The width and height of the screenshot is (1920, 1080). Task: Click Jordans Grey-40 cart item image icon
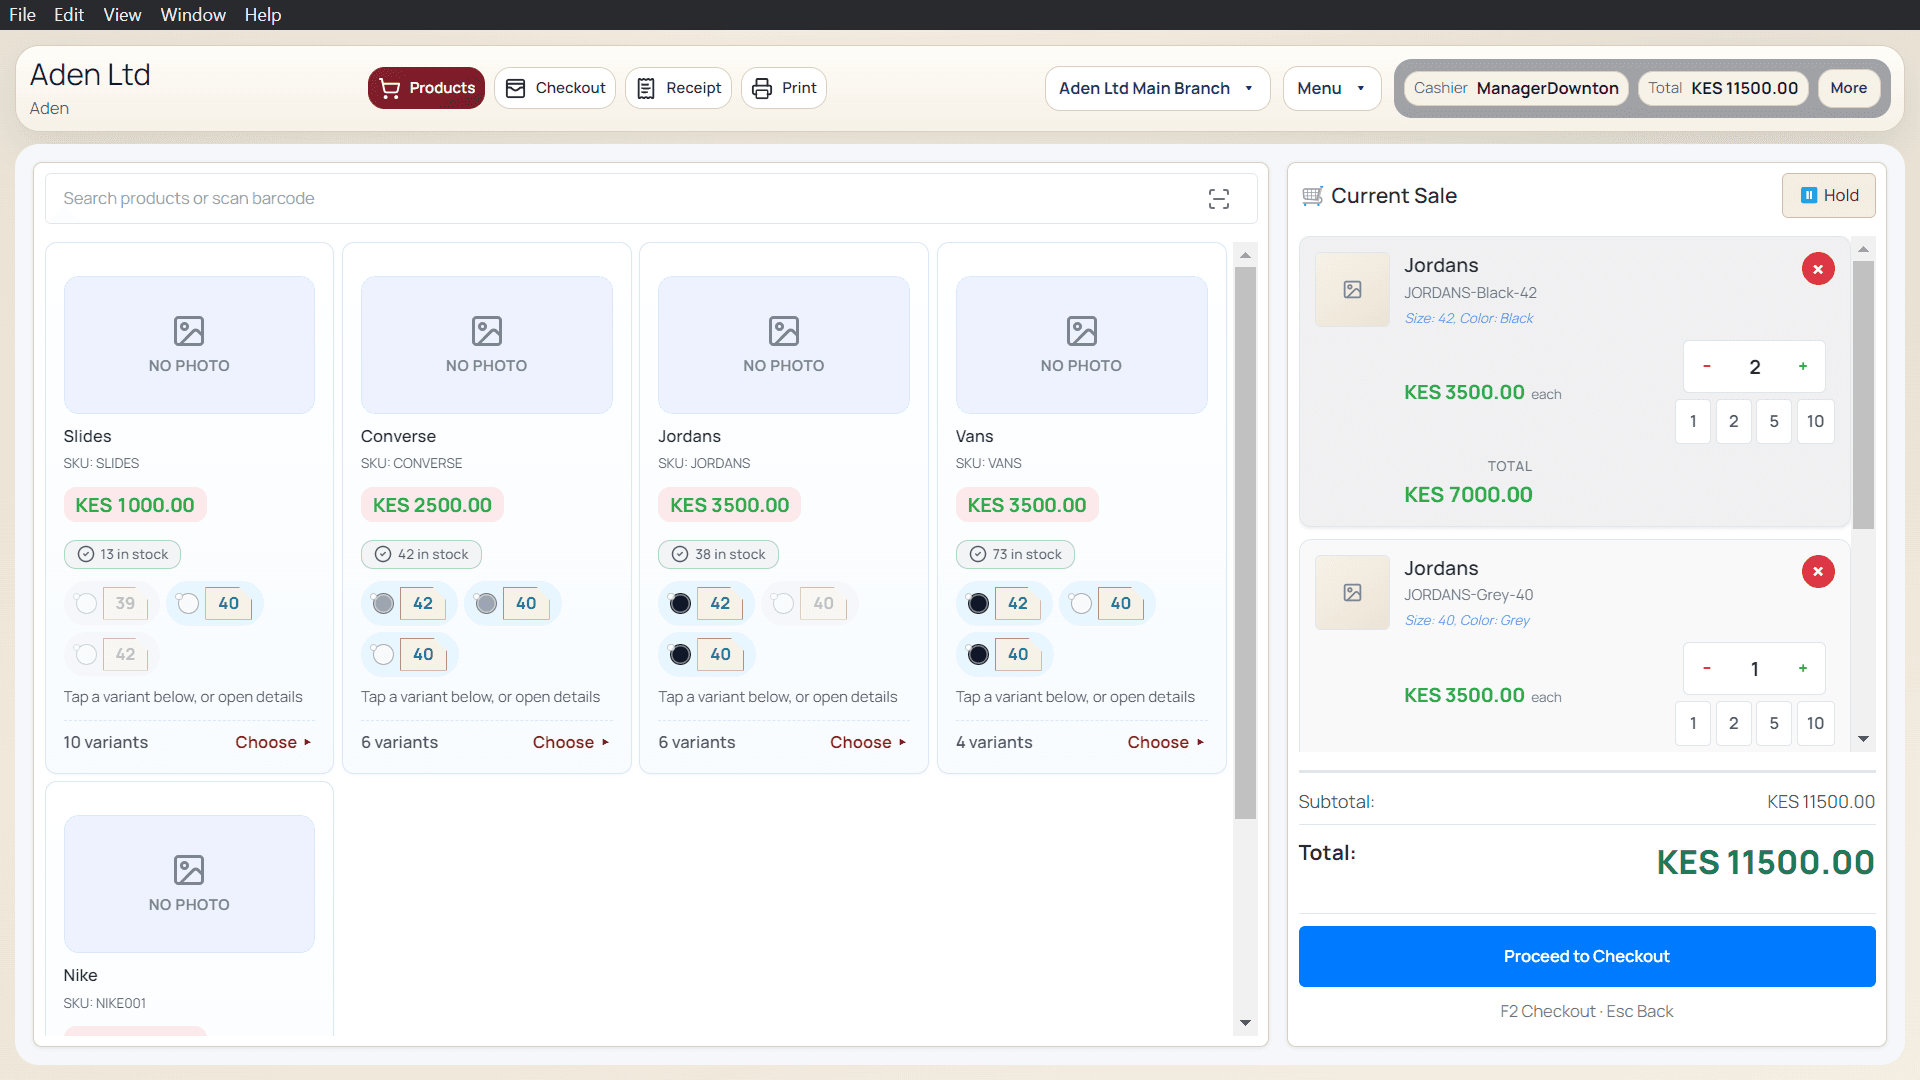point(1352,593)
